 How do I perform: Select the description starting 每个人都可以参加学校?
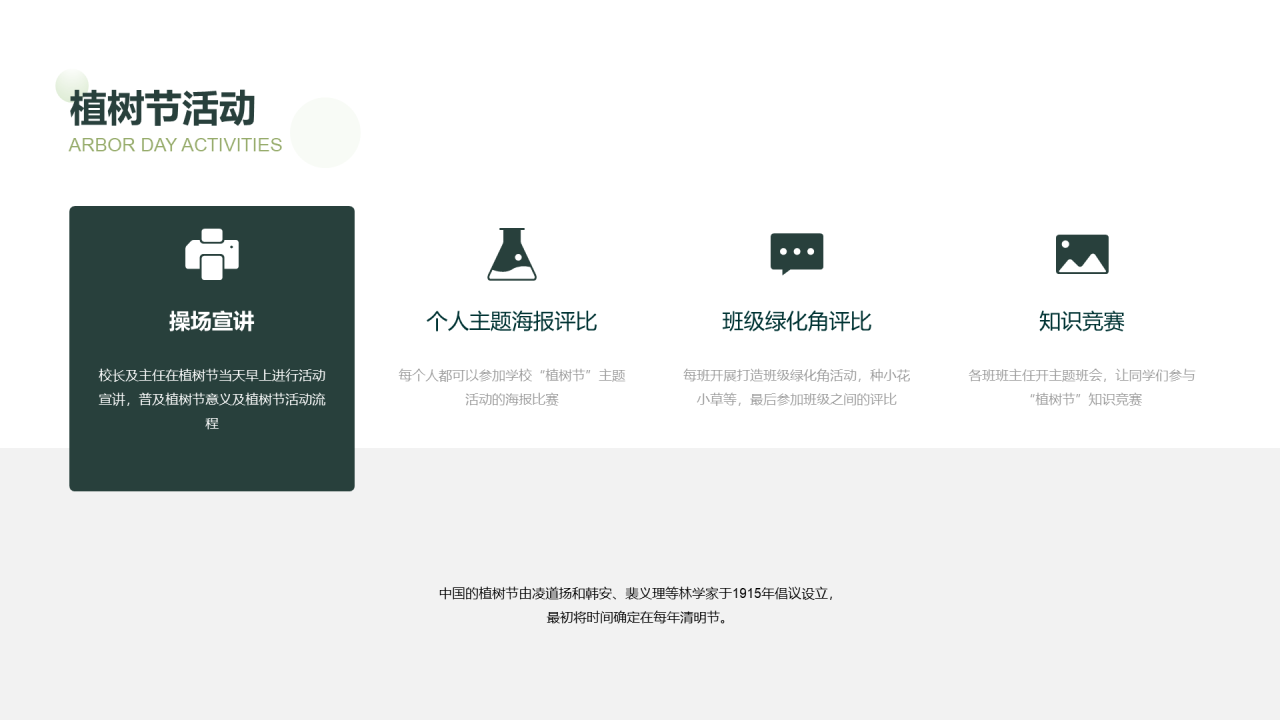(512, 387)
